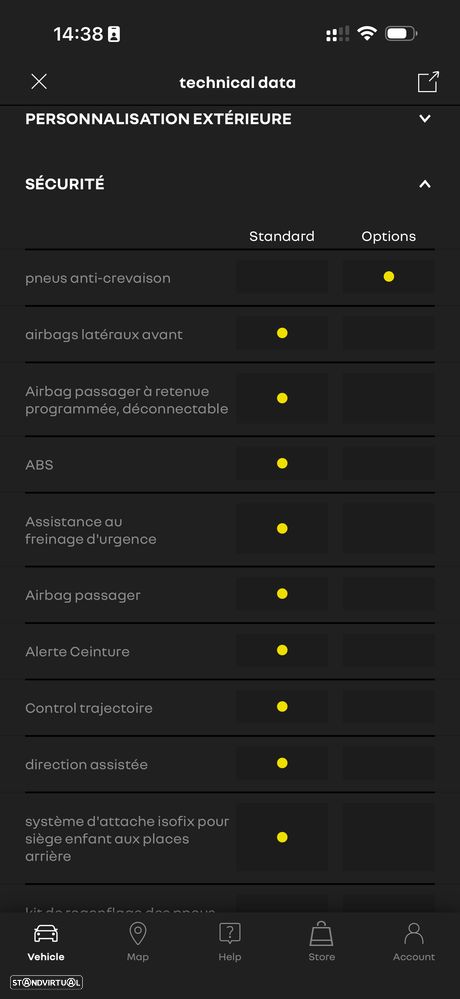Open the Vehicle tab car icon
Image resolution: width=460 pixels, height=999 pixels.
coord(46,934)
